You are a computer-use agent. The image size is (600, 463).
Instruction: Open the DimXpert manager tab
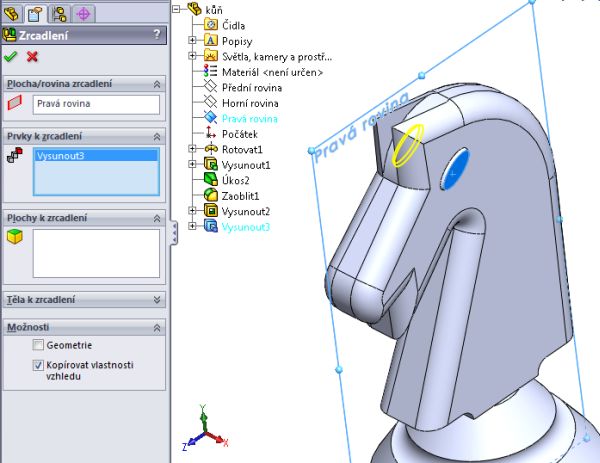(x=83, y=12)
